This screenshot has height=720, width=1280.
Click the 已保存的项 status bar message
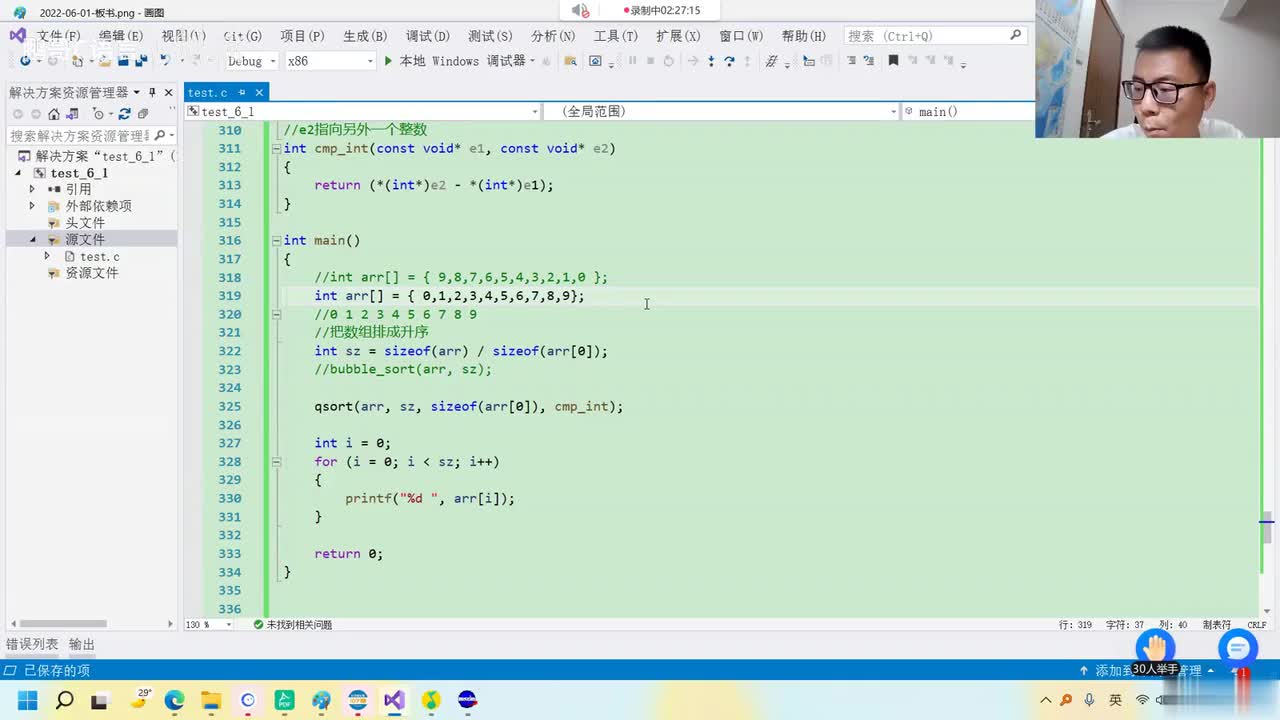(x=57, y=671)
